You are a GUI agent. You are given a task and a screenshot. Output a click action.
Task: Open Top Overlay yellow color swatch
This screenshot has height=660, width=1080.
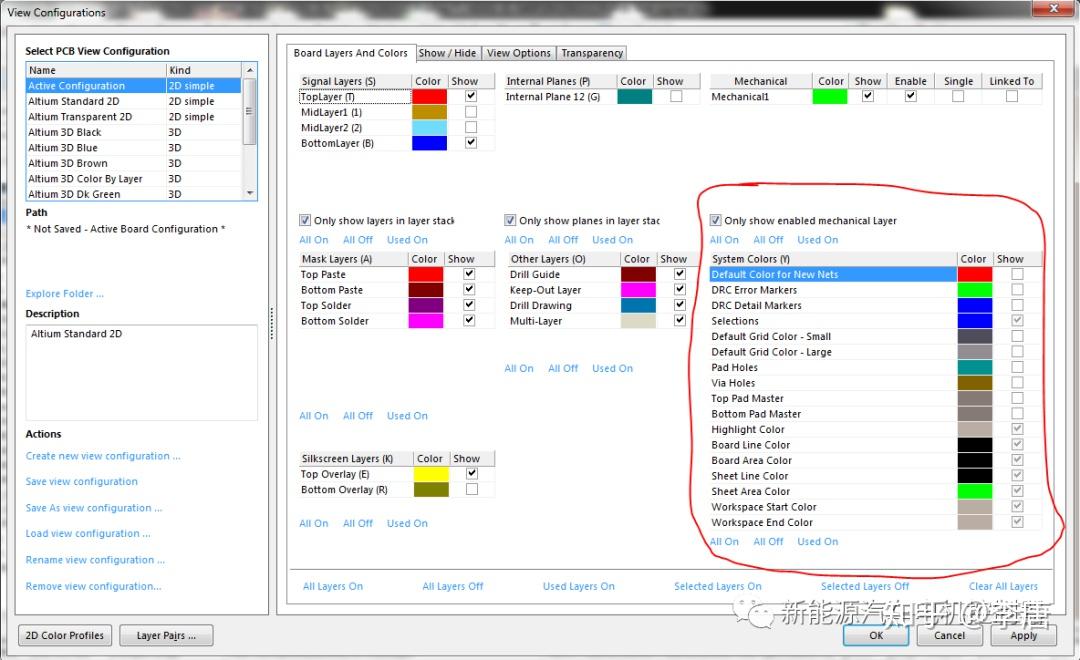click(431, 474)
